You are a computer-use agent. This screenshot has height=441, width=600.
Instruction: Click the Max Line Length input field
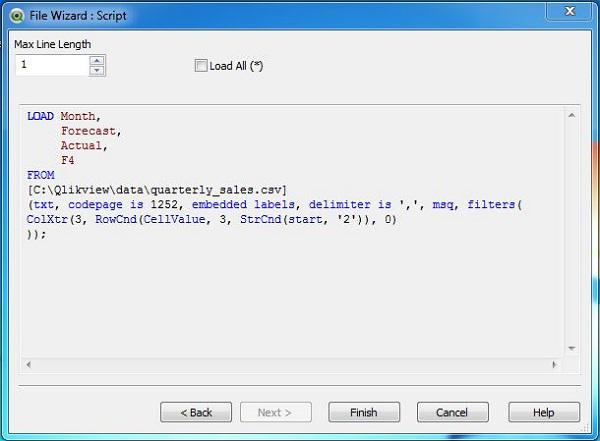click(52, 65)
